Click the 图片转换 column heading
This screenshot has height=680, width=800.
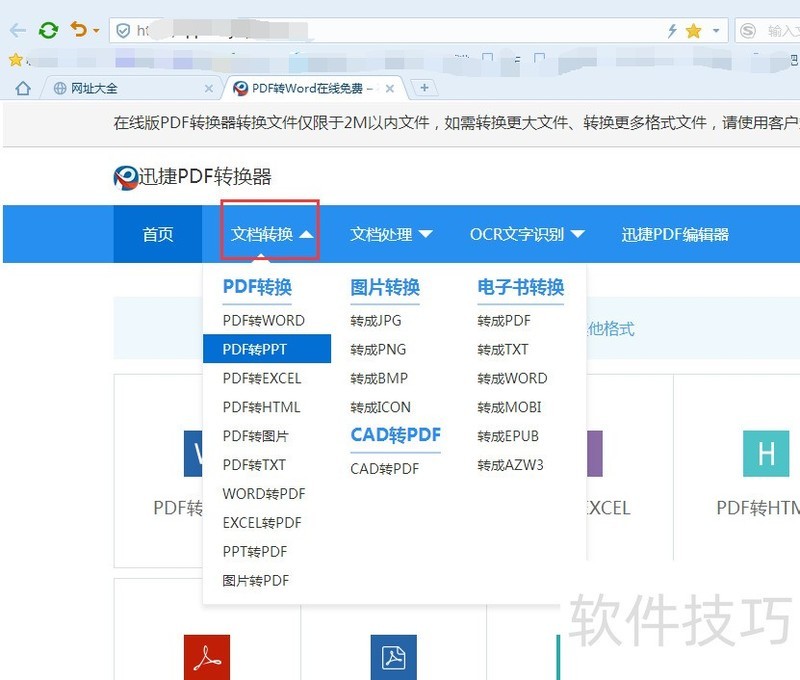(385, 287)
